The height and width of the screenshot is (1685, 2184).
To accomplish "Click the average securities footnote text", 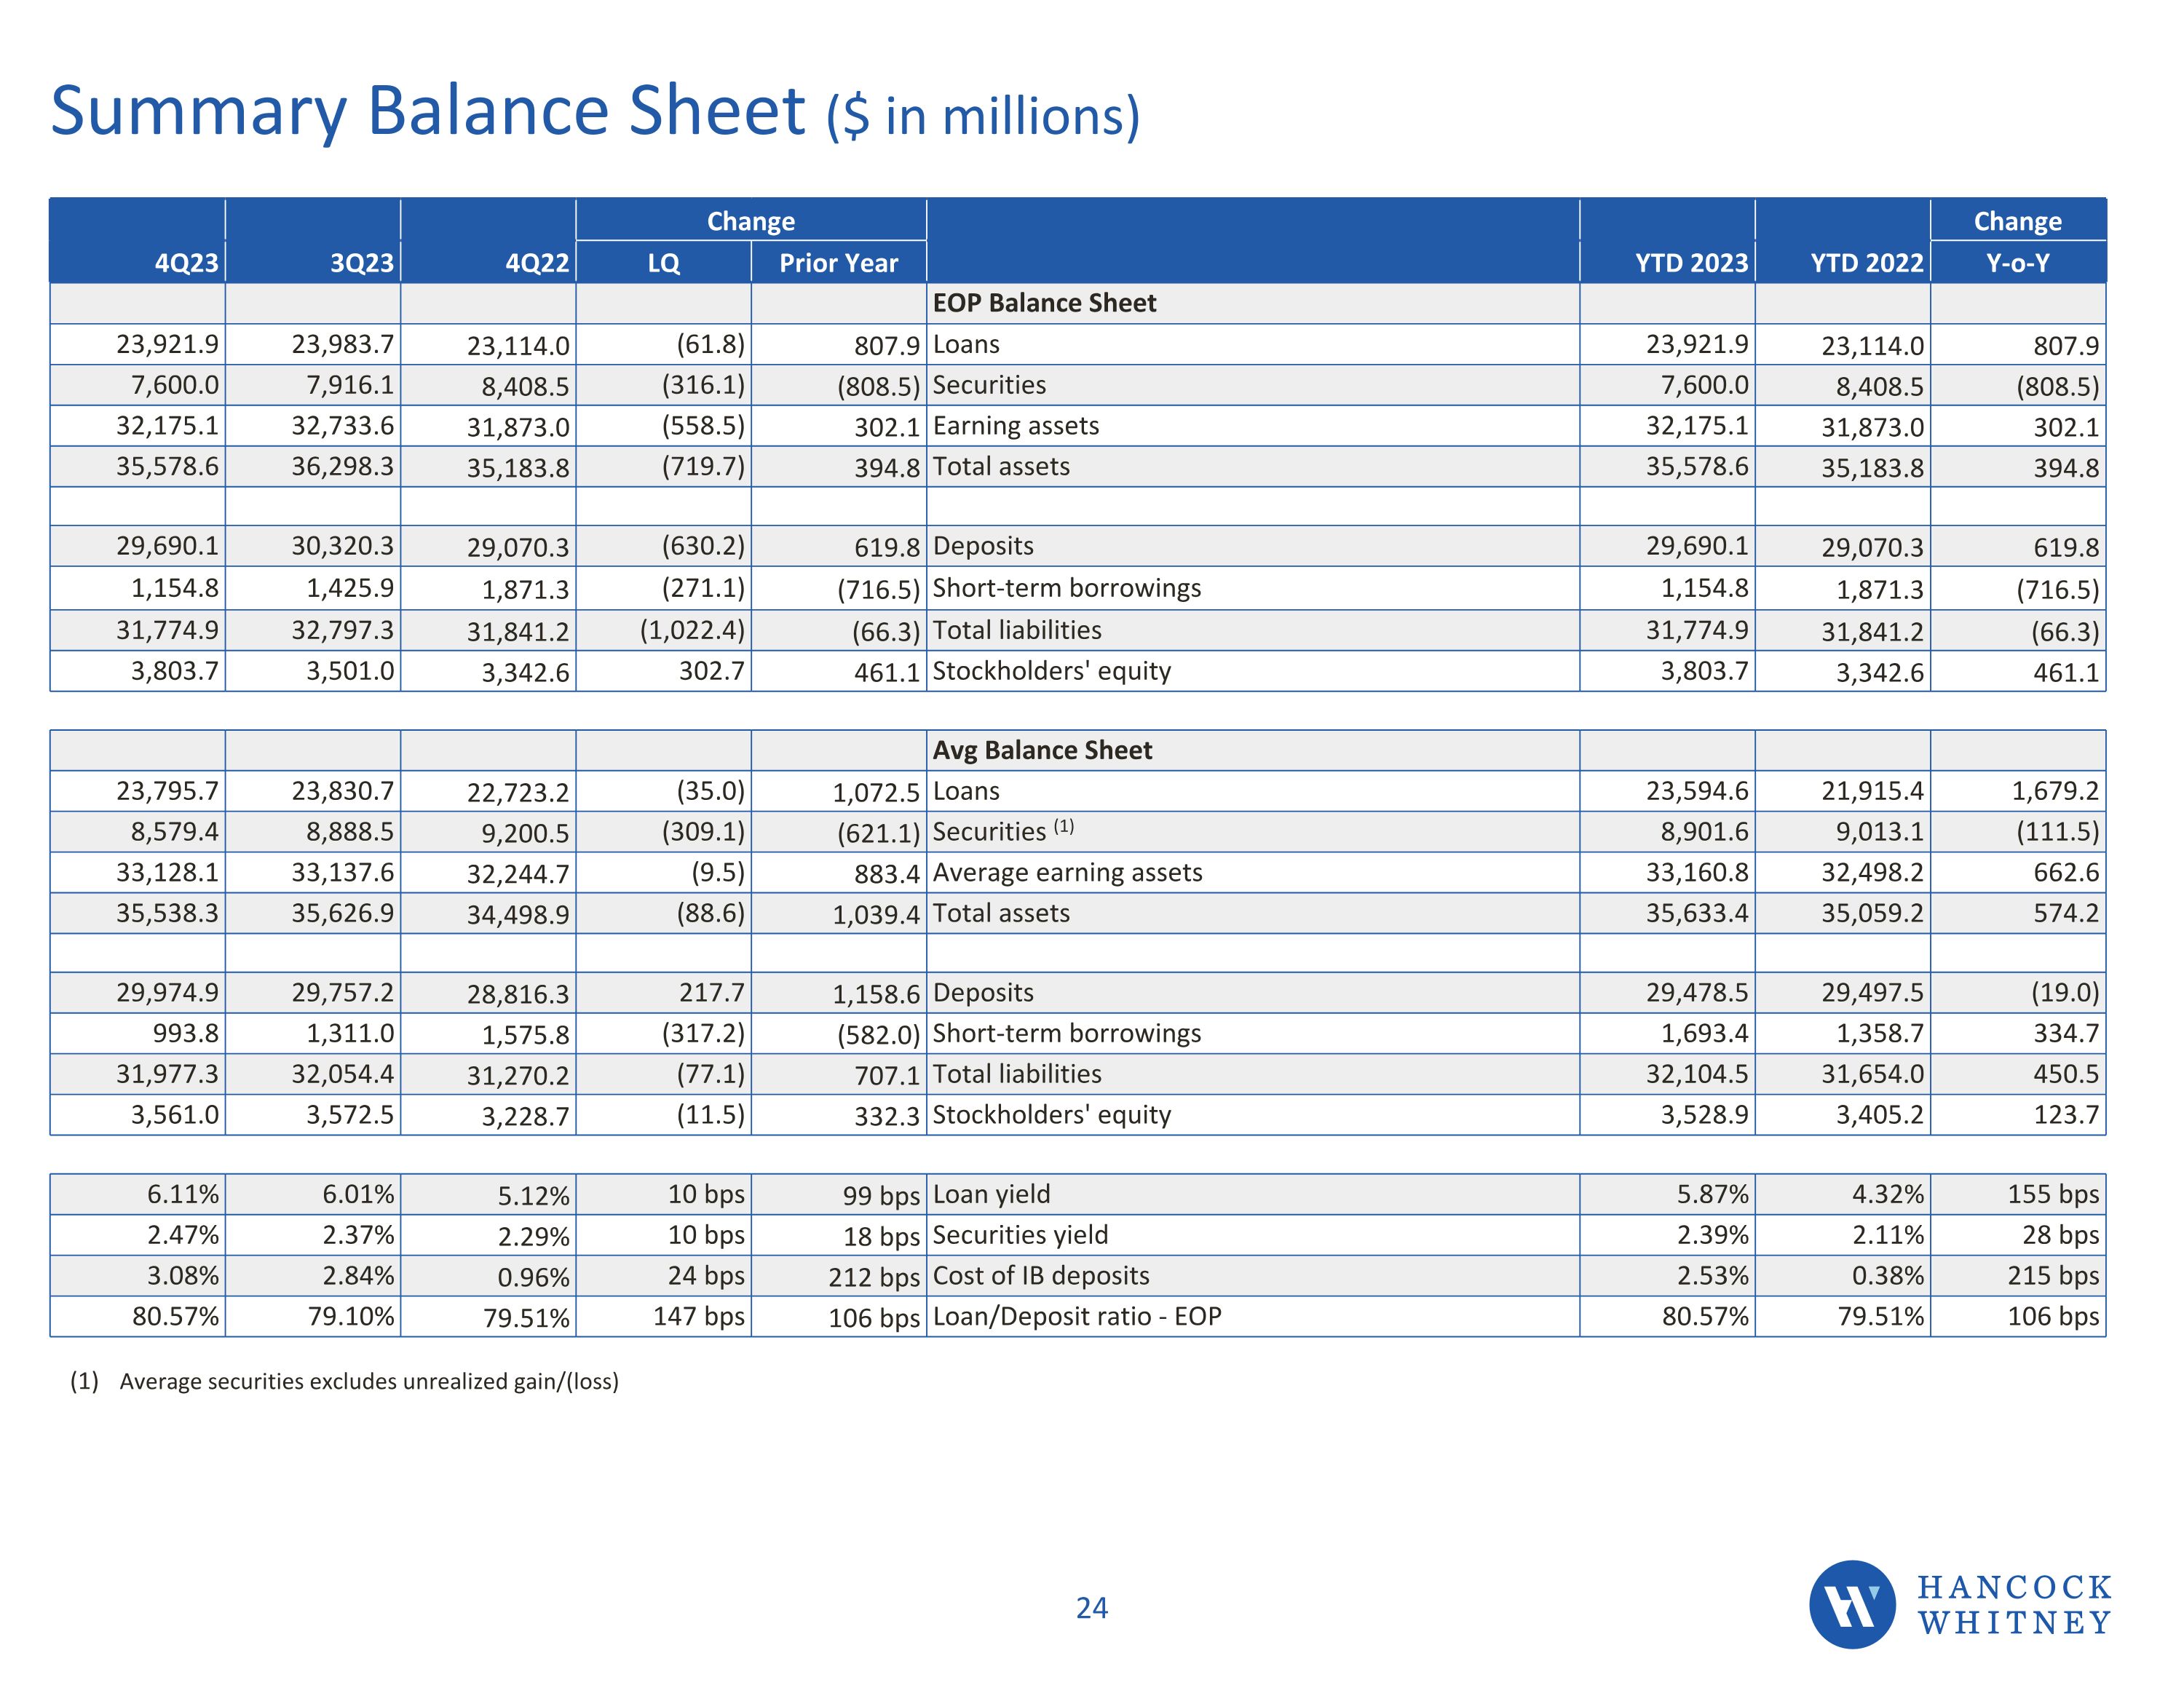I will click(368, 1381).
